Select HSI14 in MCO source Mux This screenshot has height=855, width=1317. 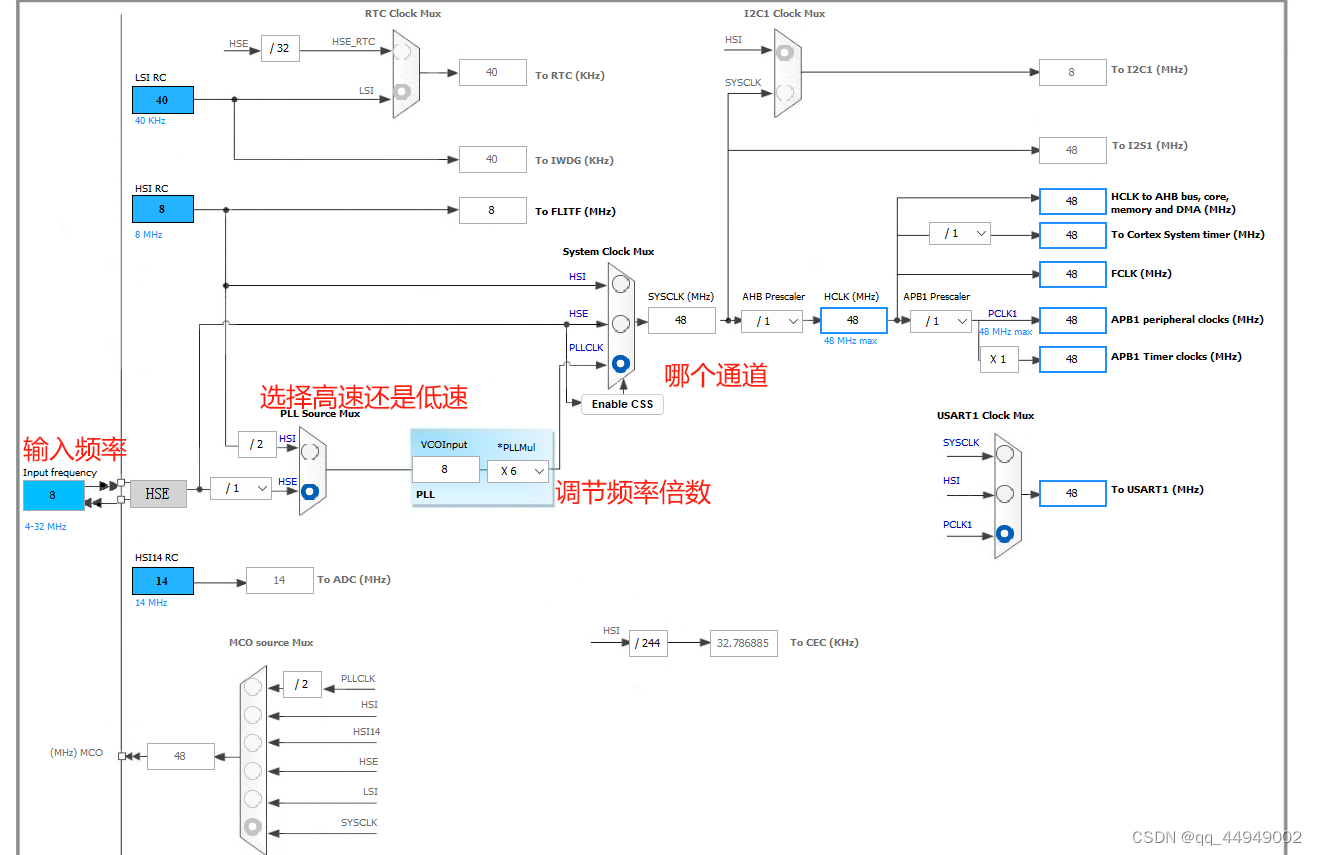253,742
